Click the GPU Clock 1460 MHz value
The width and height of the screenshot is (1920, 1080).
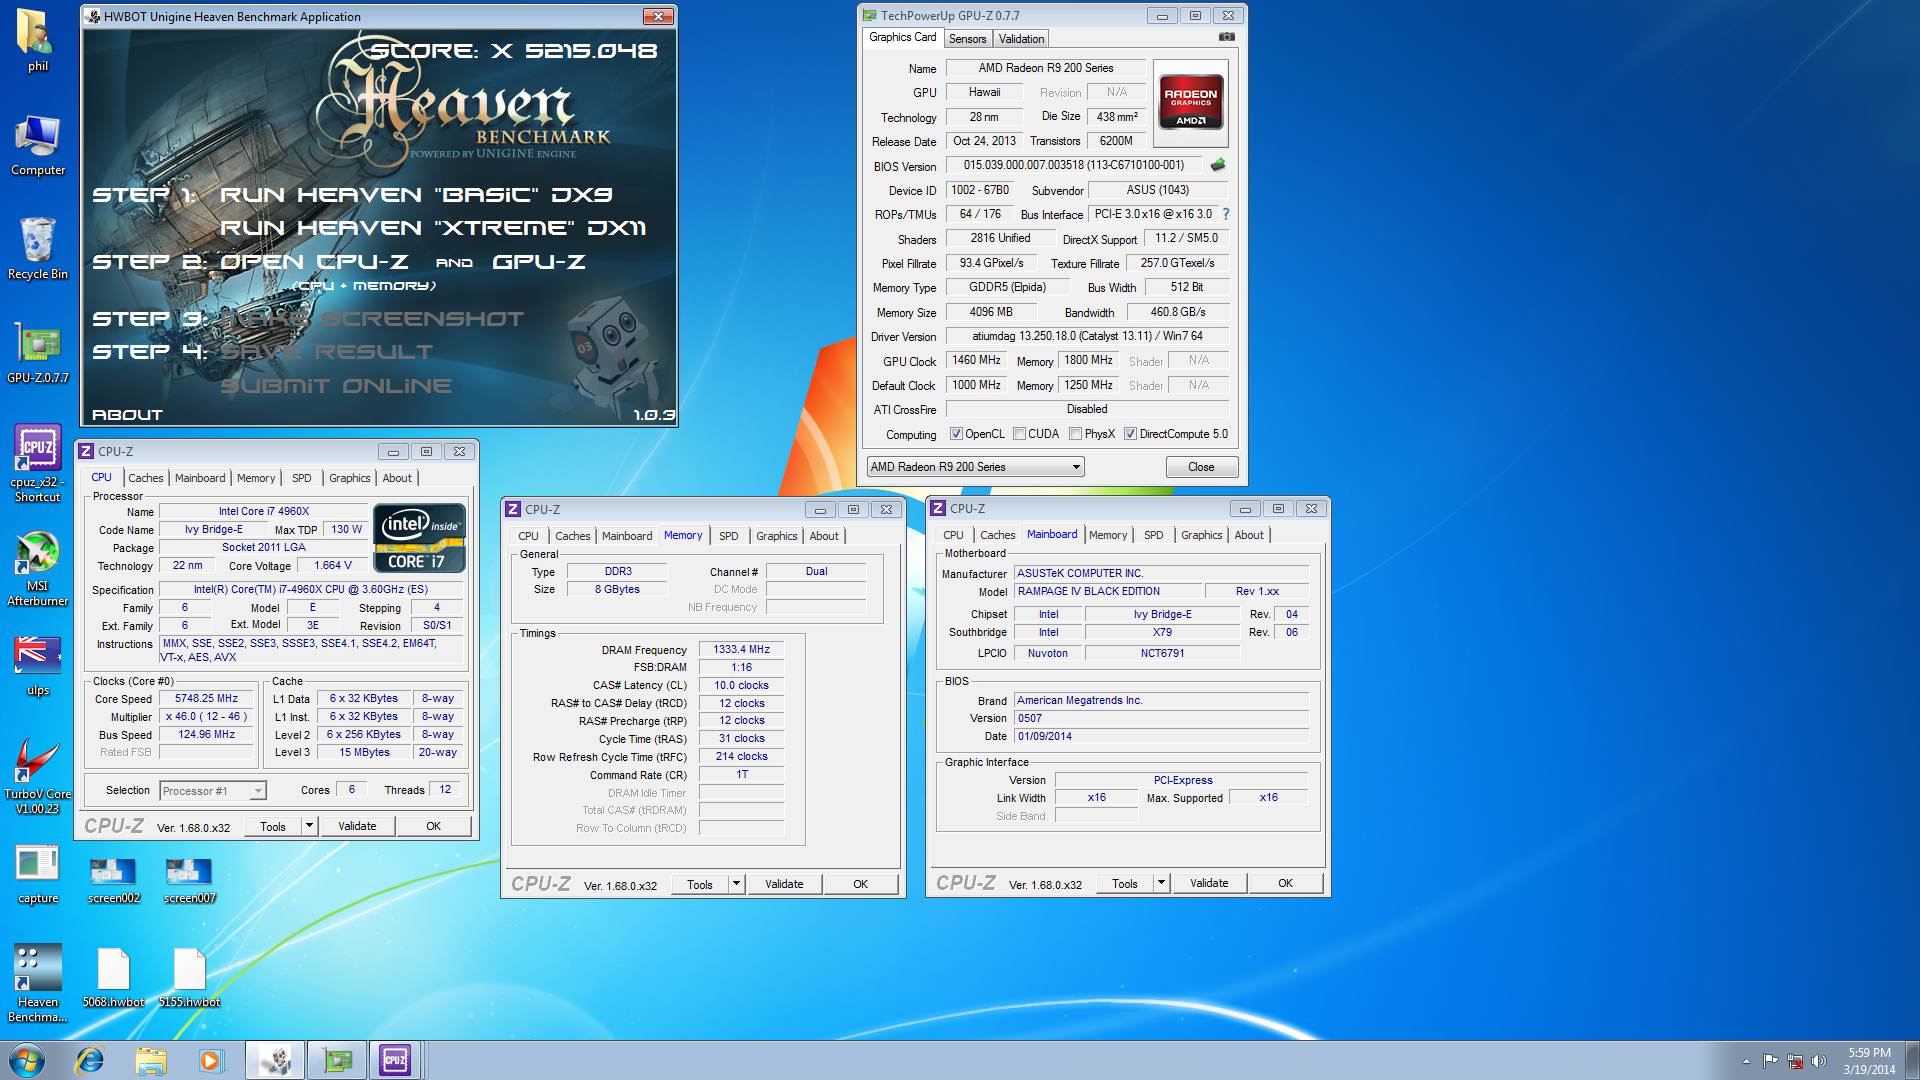976,360
